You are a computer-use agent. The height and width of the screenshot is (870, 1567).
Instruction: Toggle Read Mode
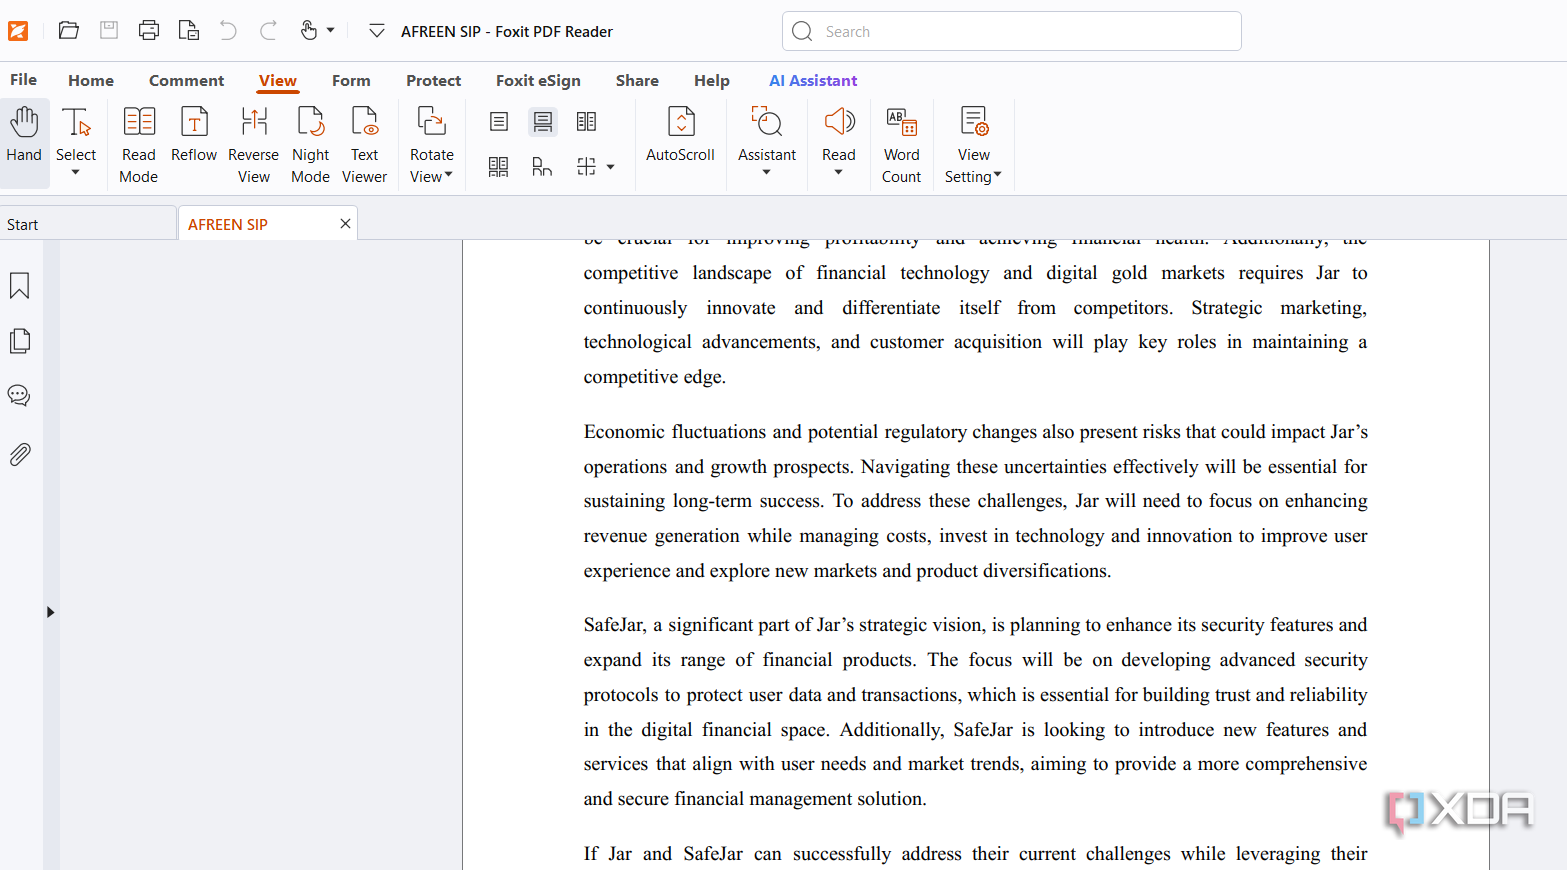pyautogui.click(x=139, y=145)
